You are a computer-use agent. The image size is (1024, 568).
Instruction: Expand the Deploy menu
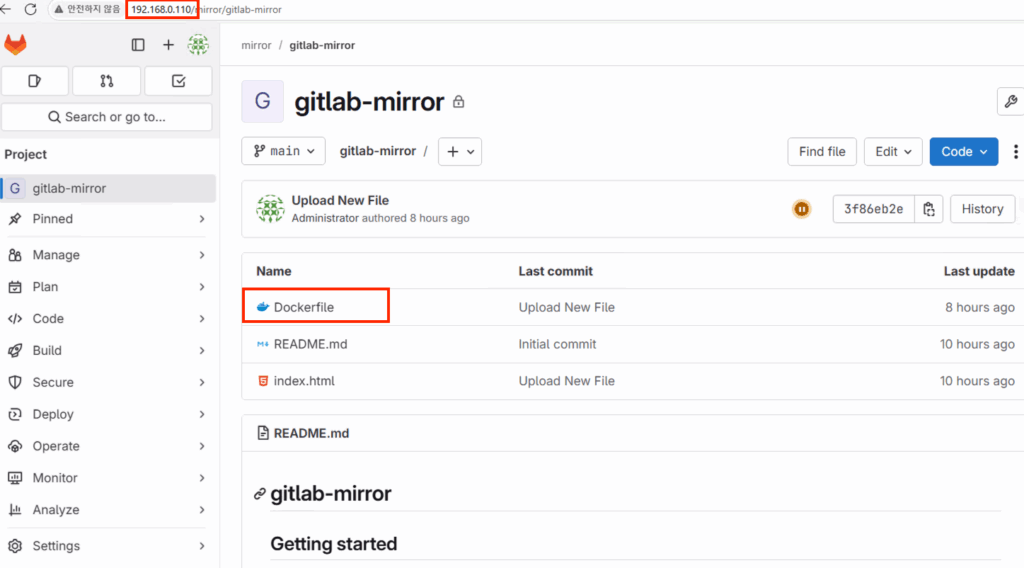(x=108, y=414)
